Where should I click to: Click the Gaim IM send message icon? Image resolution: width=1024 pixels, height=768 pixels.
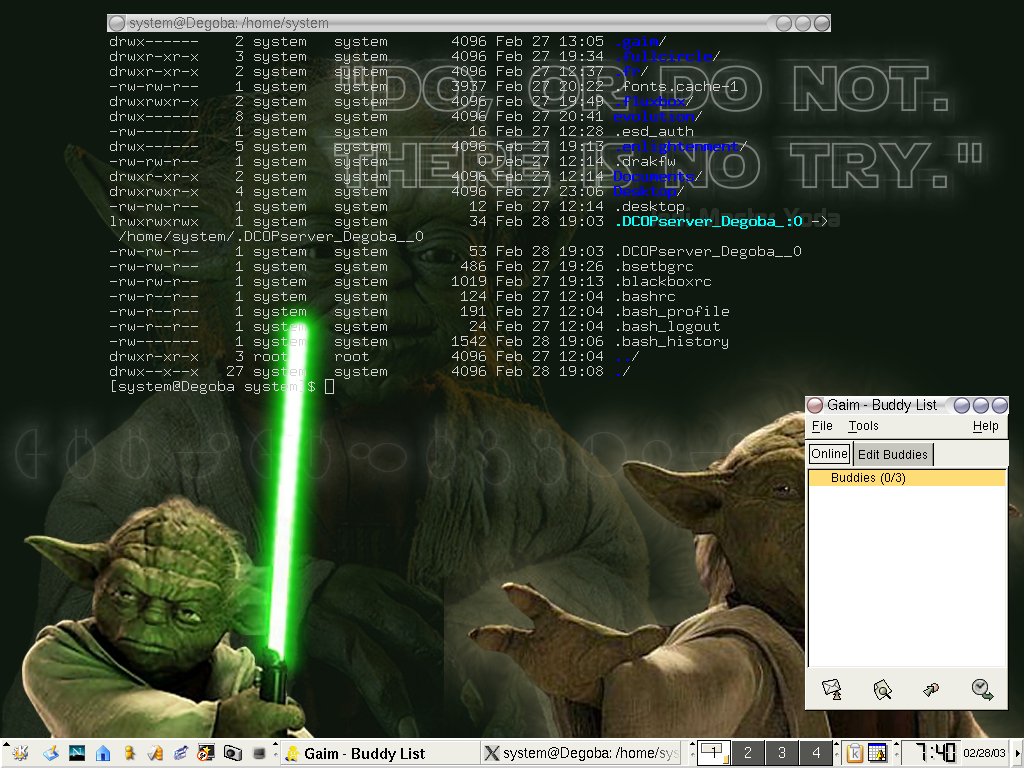pos(832,689)
